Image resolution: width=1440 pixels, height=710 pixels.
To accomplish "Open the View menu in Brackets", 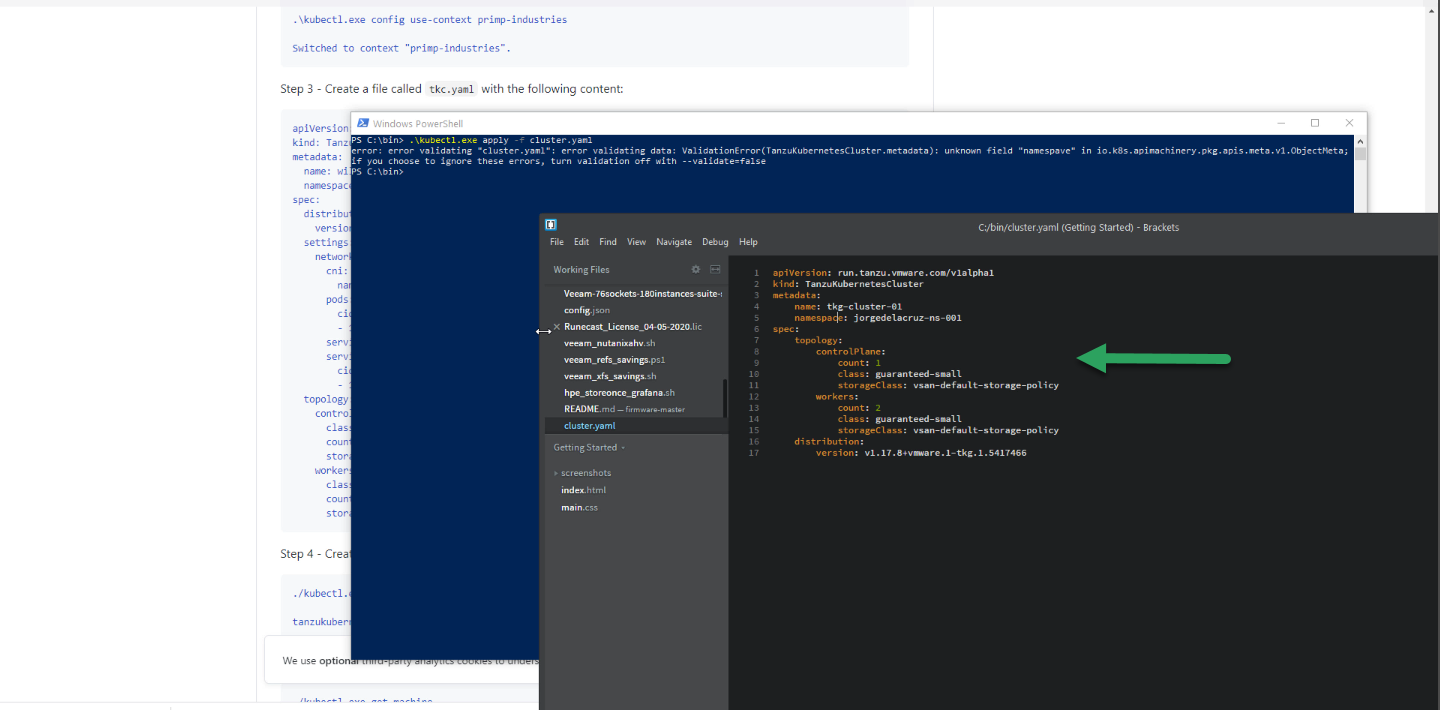I will 636,242.
